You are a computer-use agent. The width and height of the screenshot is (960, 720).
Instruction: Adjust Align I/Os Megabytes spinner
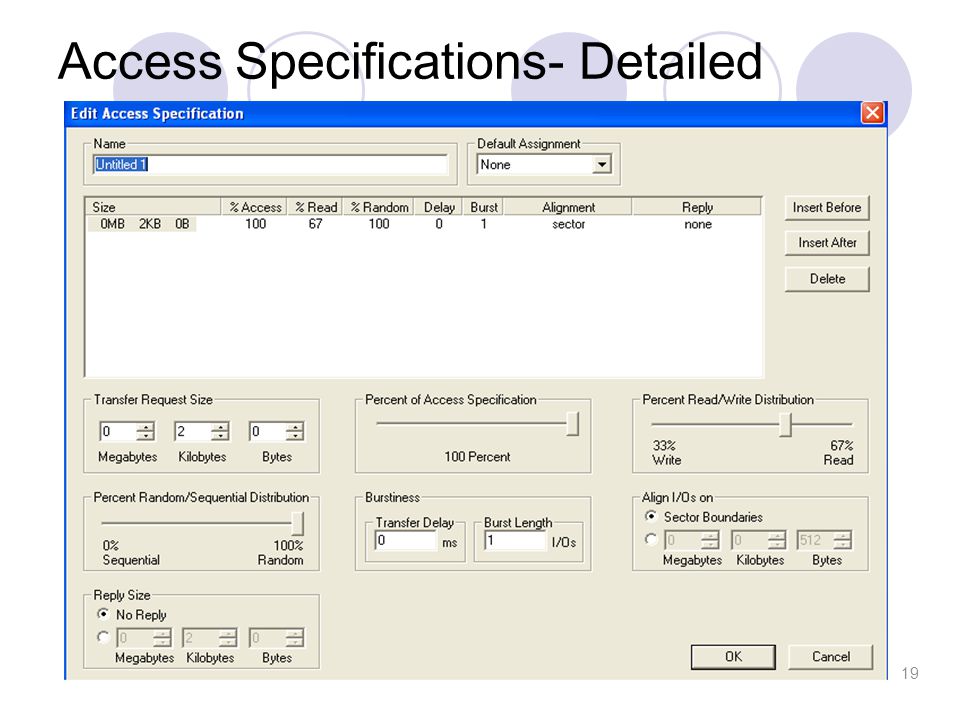[710, 540]
